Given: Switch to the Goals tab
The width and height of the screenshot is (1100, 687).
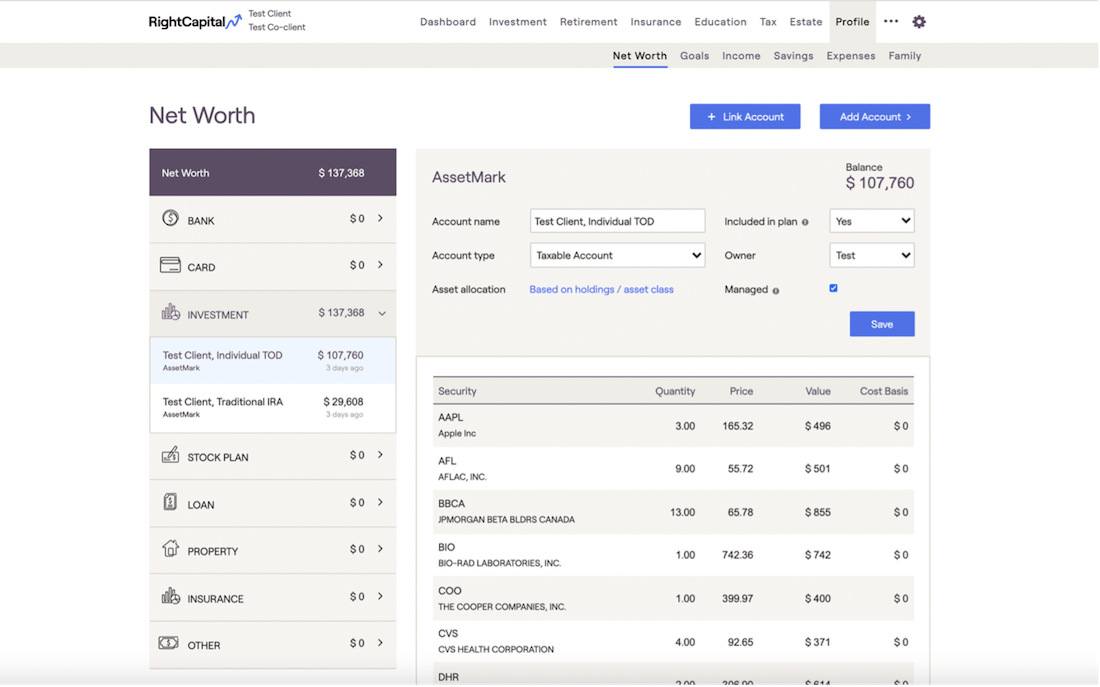Looking at the screenshot, I should pyautogui.click(x=694, y=56).
